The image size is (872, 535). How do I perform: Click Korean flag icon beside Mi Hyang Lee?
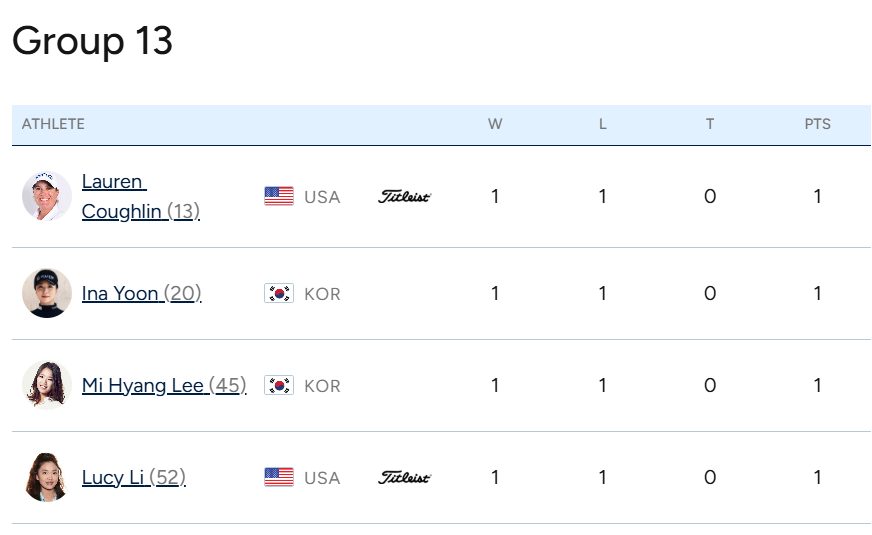pos(279,385)
